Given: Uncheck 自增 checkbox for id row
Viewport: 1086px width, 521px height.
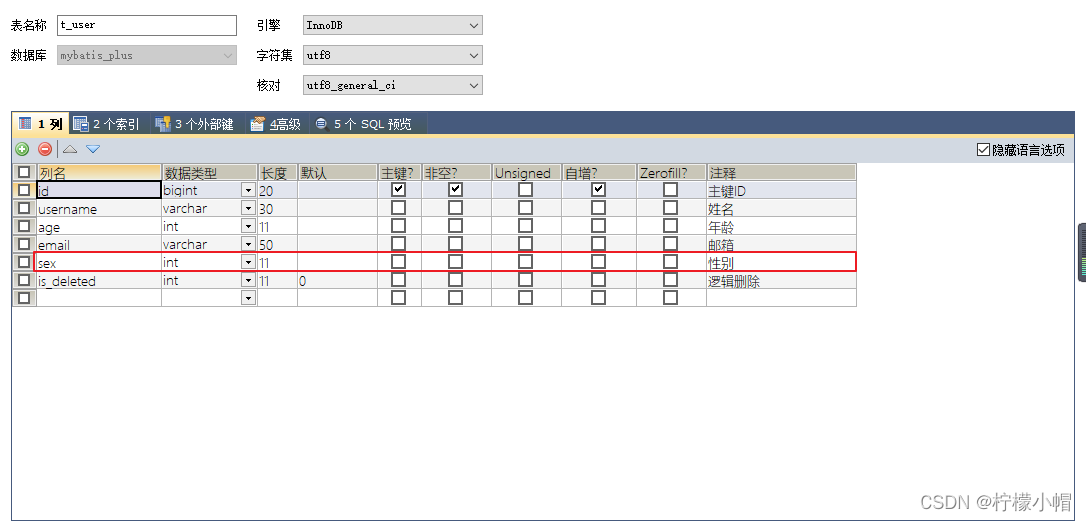Looking at the screenshot, I should (x=598, y=189).
